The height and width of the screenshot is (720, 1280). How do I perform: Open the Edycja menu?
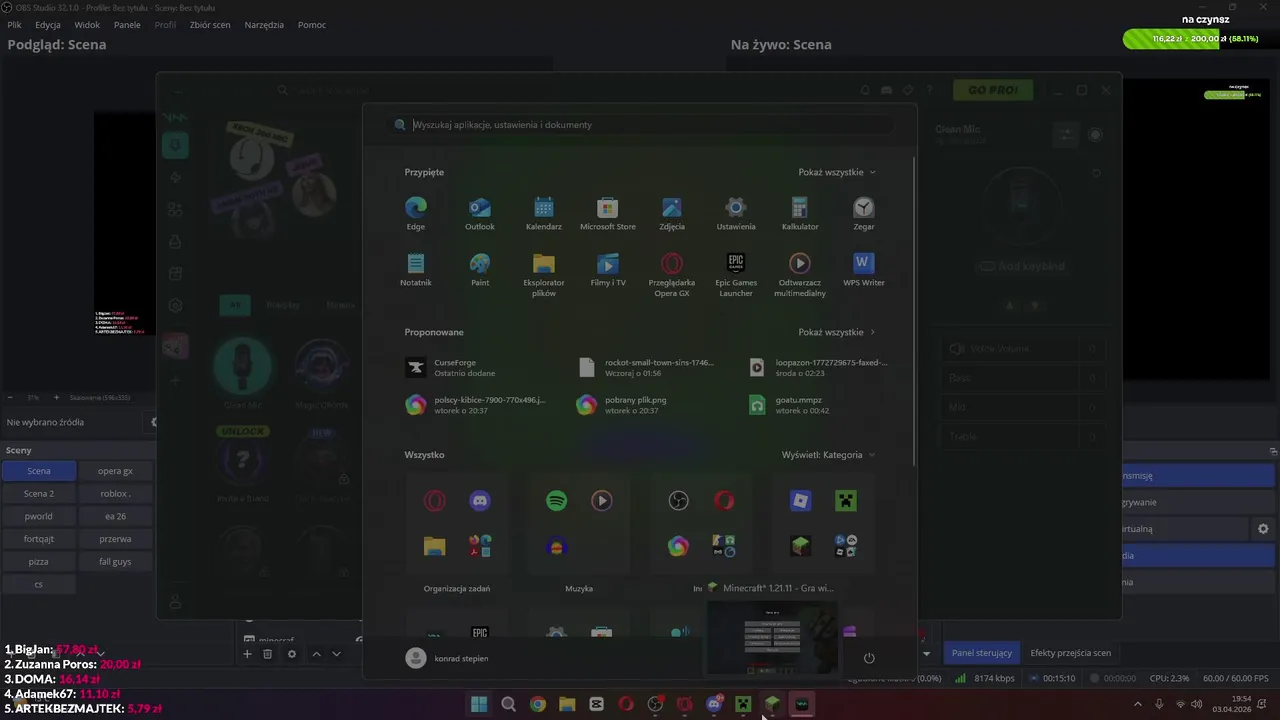pos(47,24)
